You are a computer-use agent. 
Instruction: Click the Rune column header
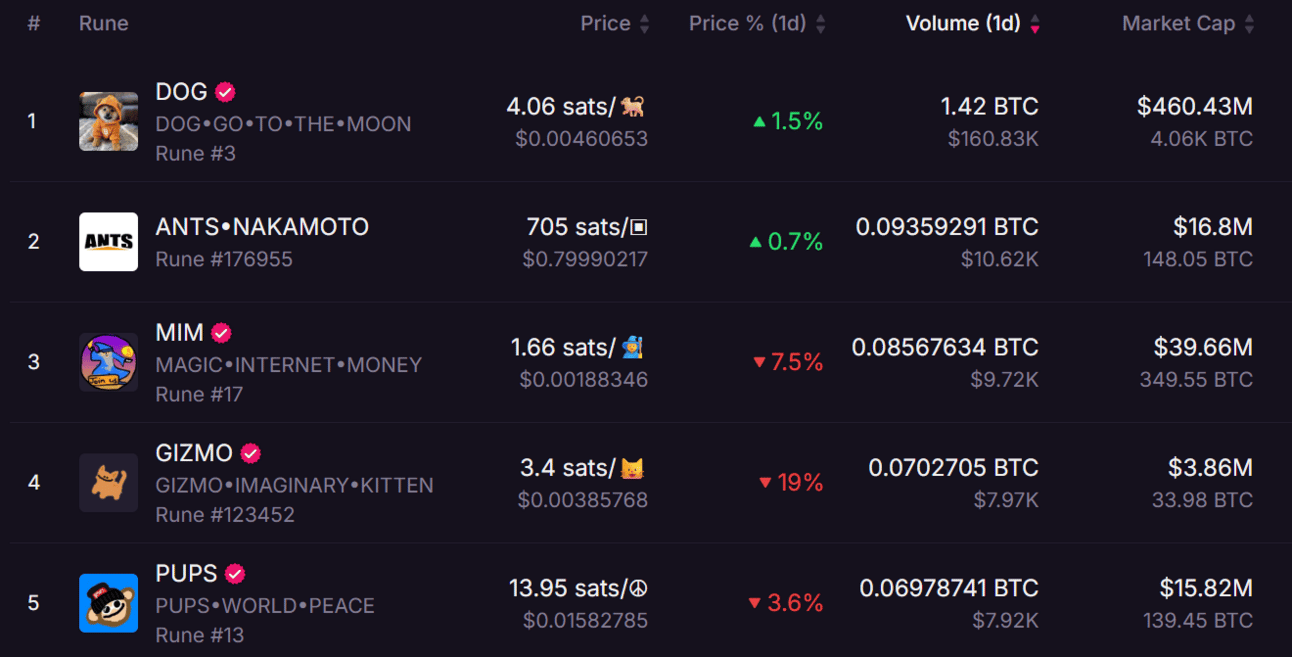[104, 23]
